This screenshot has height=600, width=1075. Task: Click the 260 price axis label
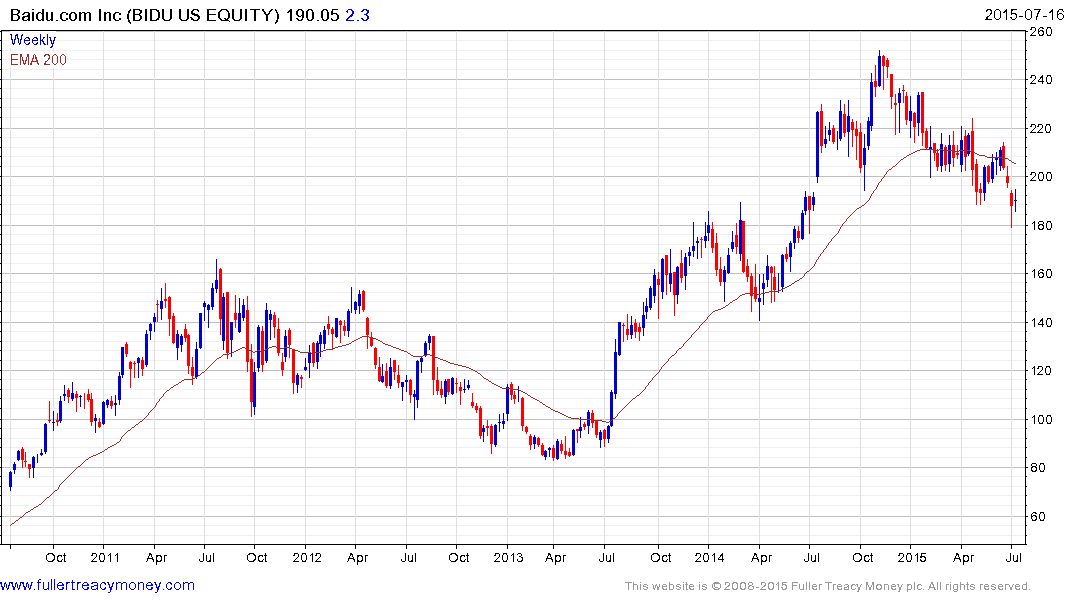pyautogui.click(x=1041, y=32)
